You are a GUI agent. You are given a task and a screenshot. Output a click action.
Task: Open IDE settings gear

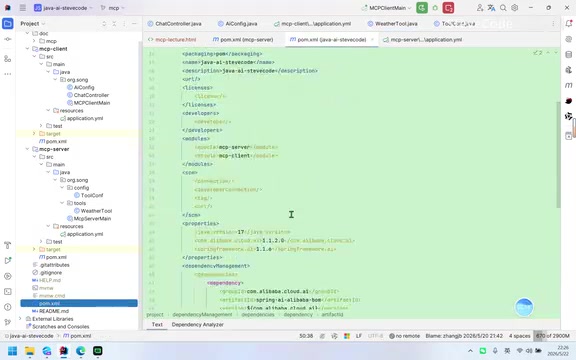pos(515,8)
